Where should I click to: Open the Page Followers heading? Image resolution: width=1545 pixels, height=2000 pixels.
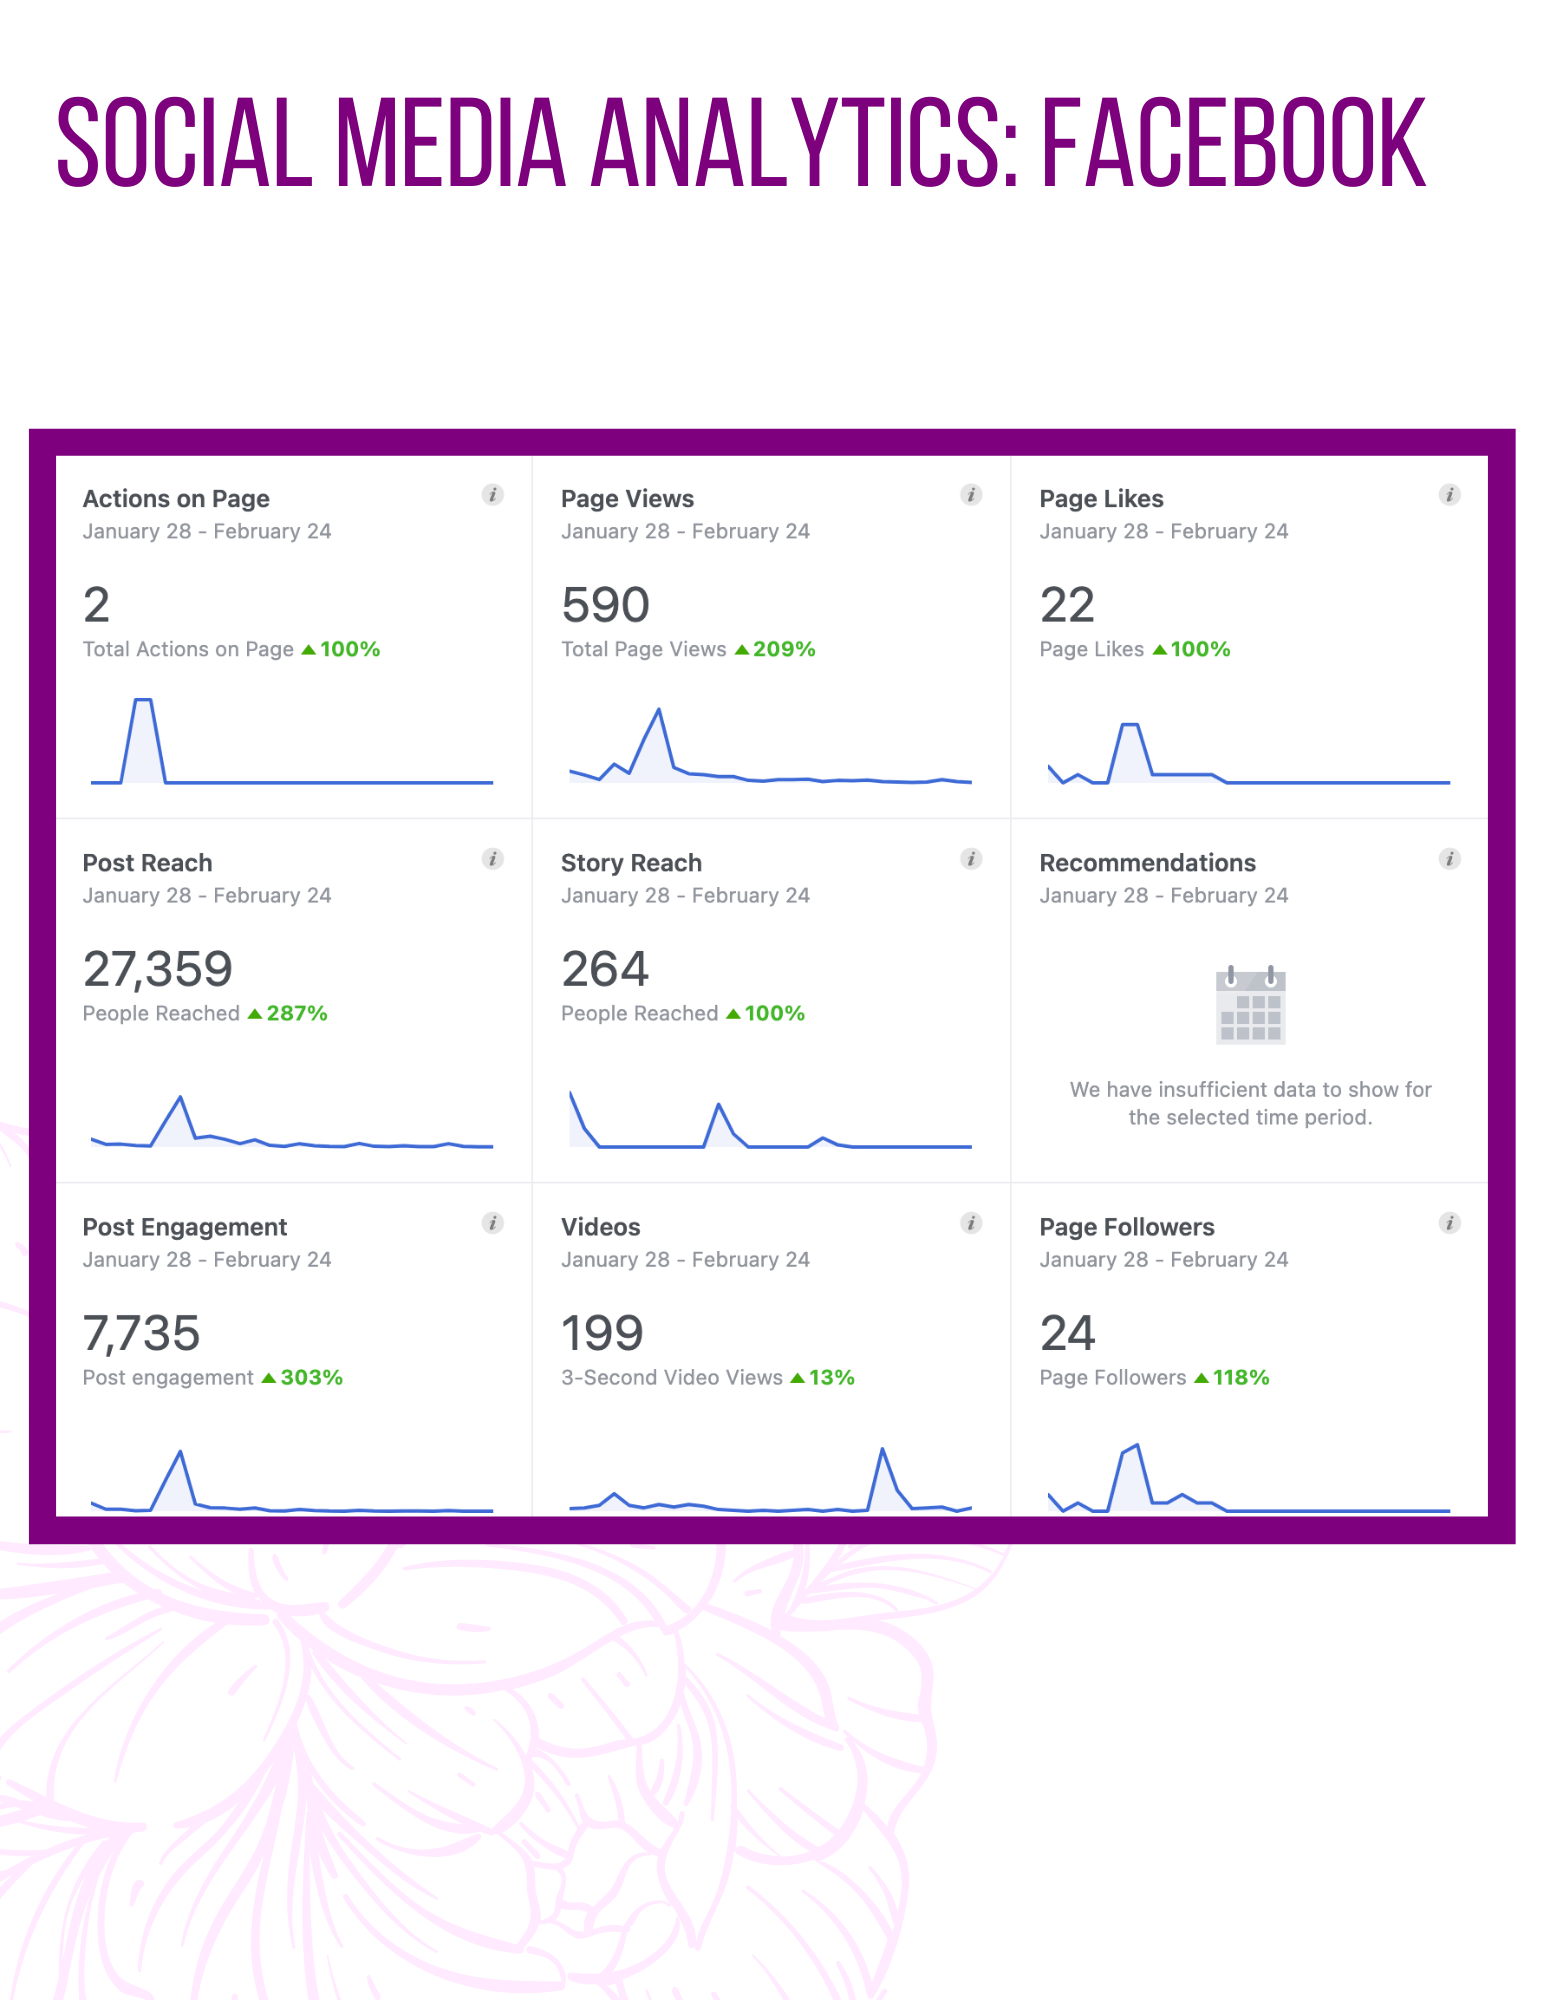(1127, 1226)
